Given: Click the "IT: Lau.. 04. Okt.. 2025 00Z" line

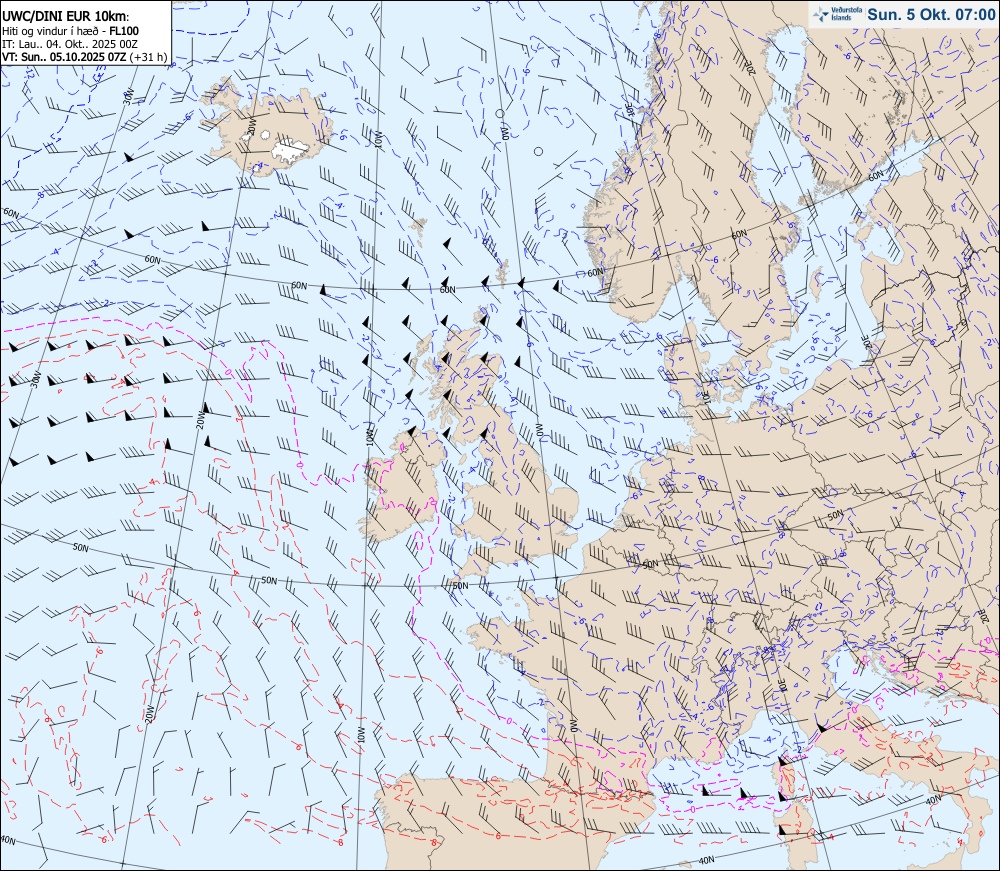Looking at the screenshot, I should [70, 44].
